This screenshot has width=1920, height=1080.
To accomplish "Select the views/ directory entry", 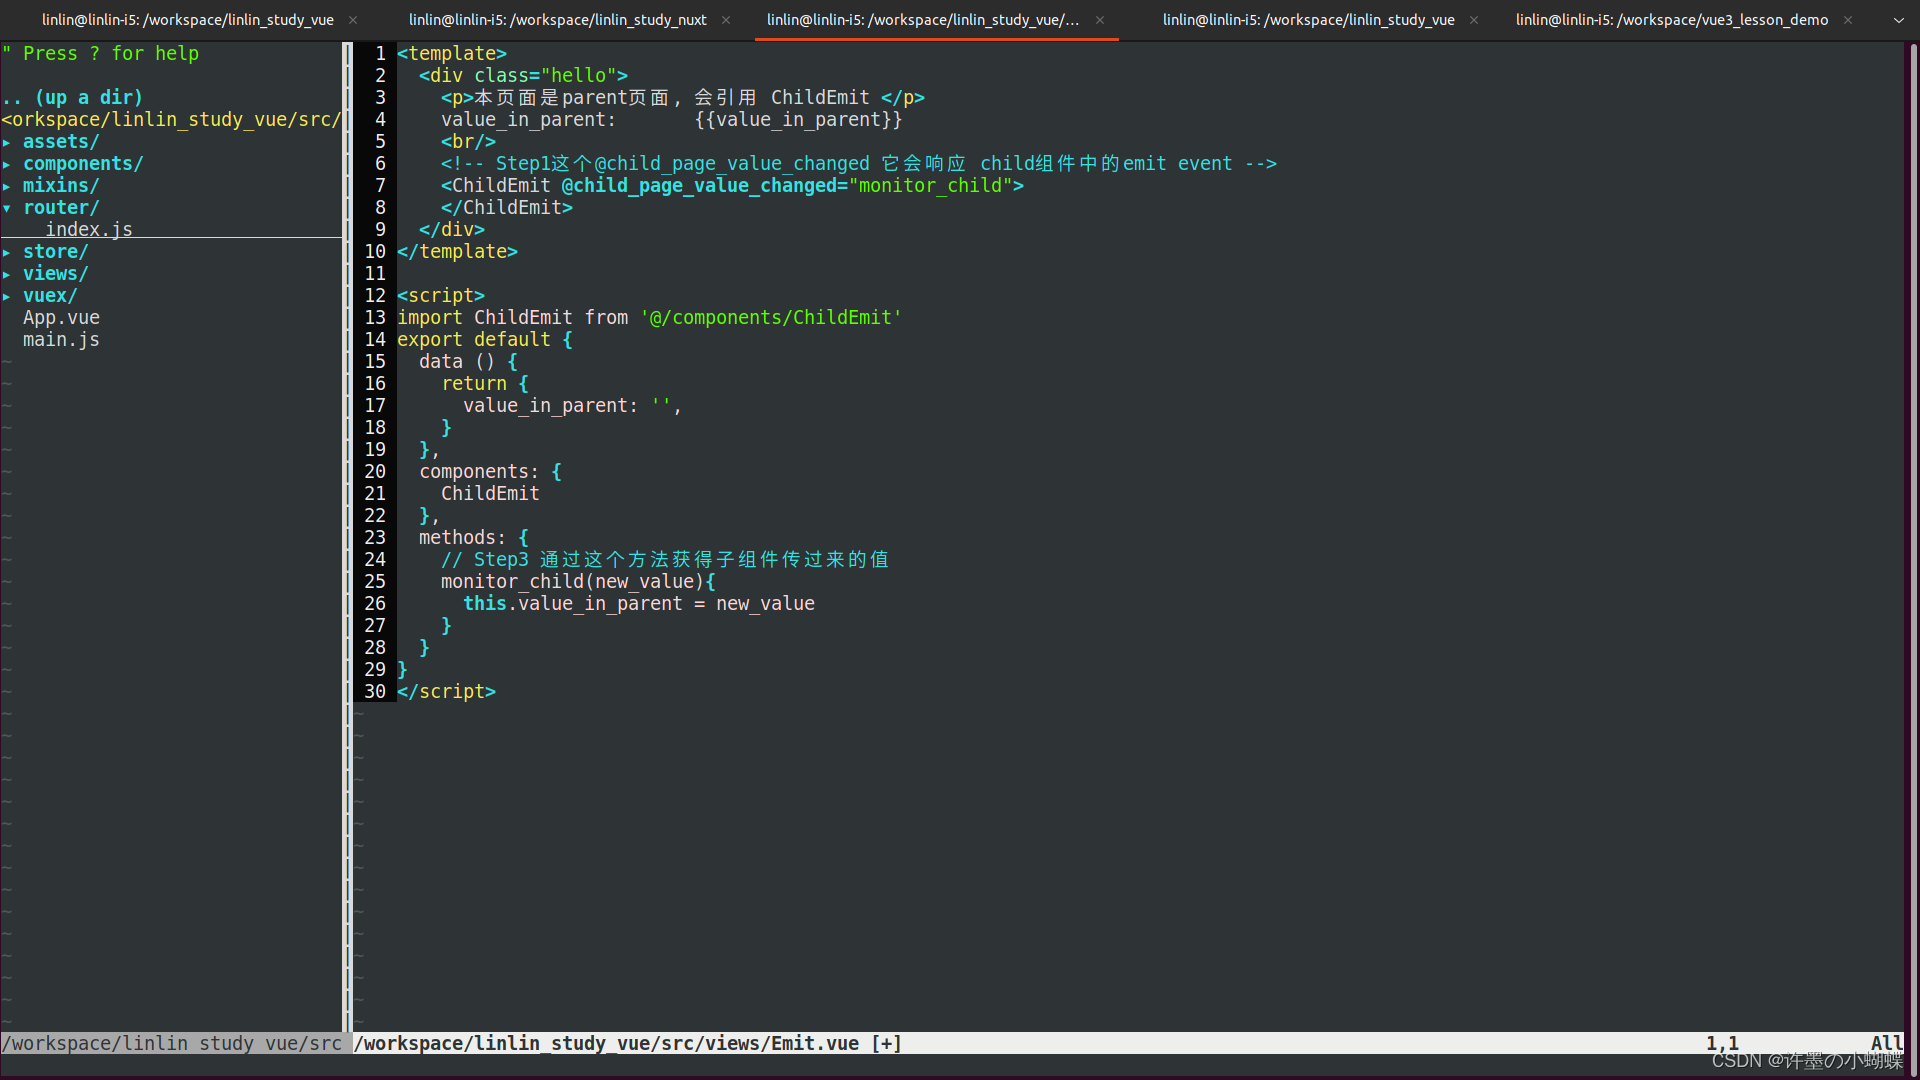I will click(55, 274).
